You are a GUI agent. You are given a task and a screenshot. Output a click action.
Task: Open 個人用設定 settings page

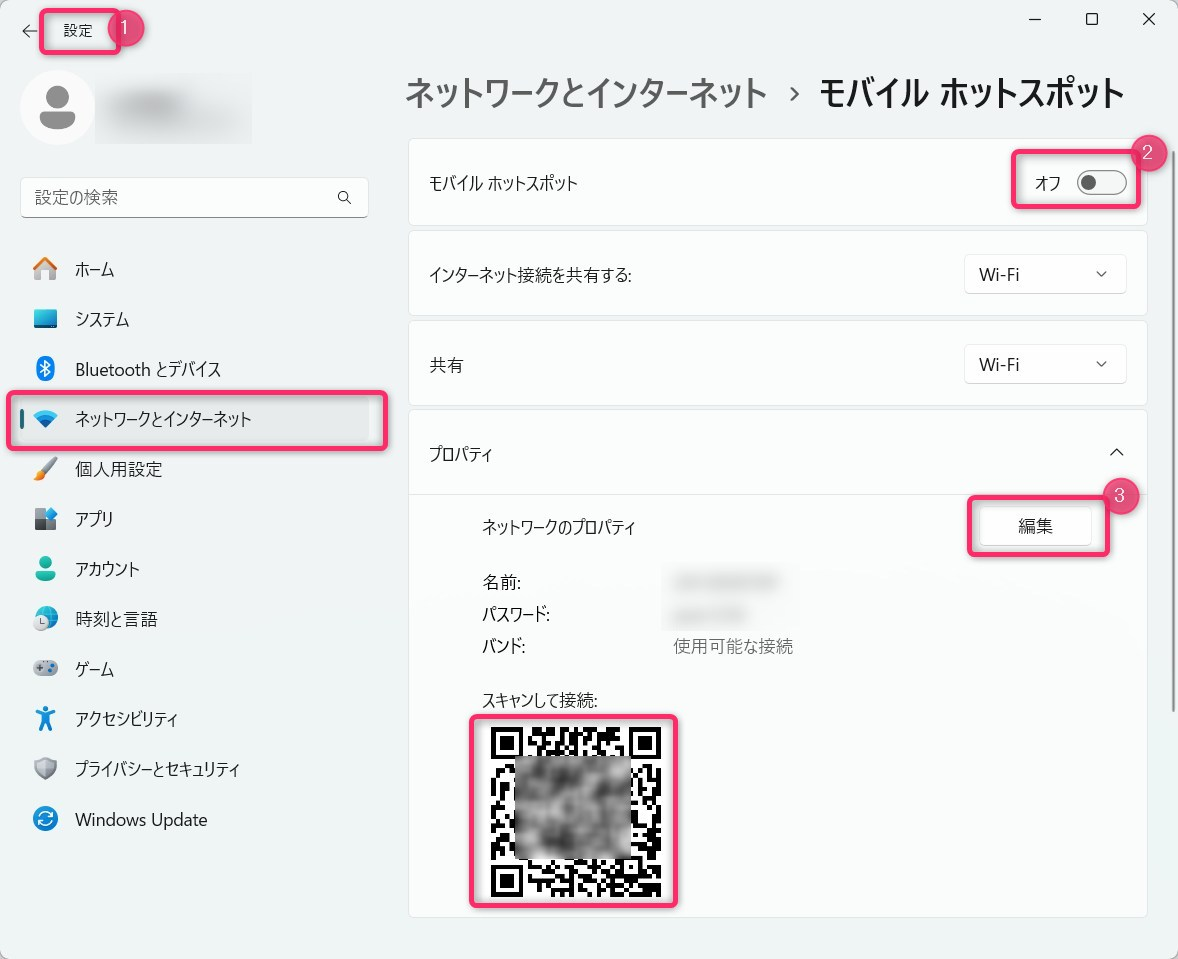click(x=194, y=469)
